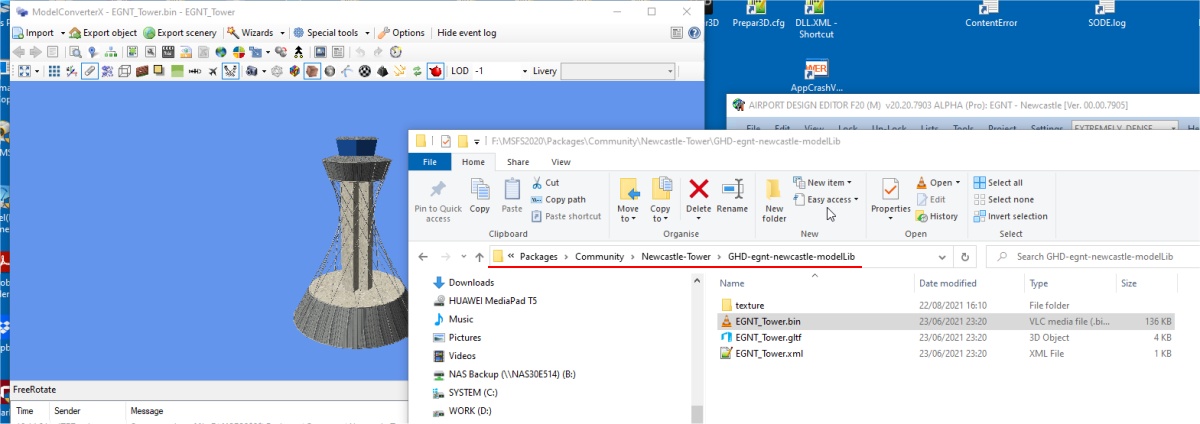Click the hierarchy tree icon

pyautogui.click(x=110, y=52)
